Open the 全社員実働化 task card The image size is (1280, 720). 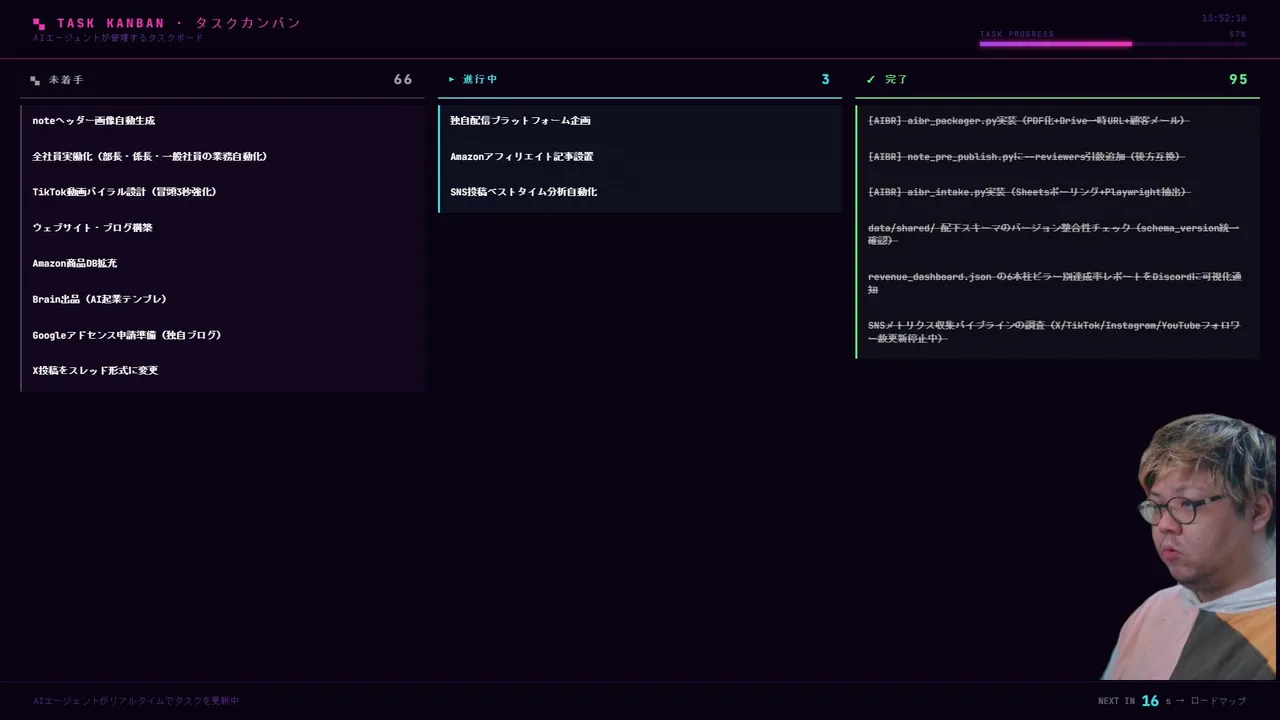click(222, 157)
